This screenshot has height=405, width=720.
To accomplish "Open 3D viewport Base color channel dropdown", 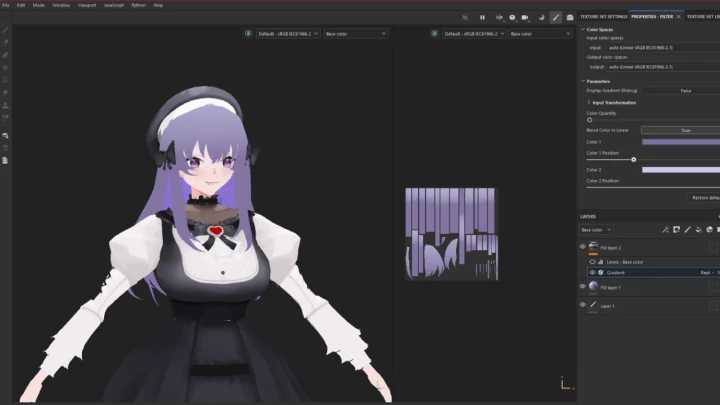I will [355, 34].
